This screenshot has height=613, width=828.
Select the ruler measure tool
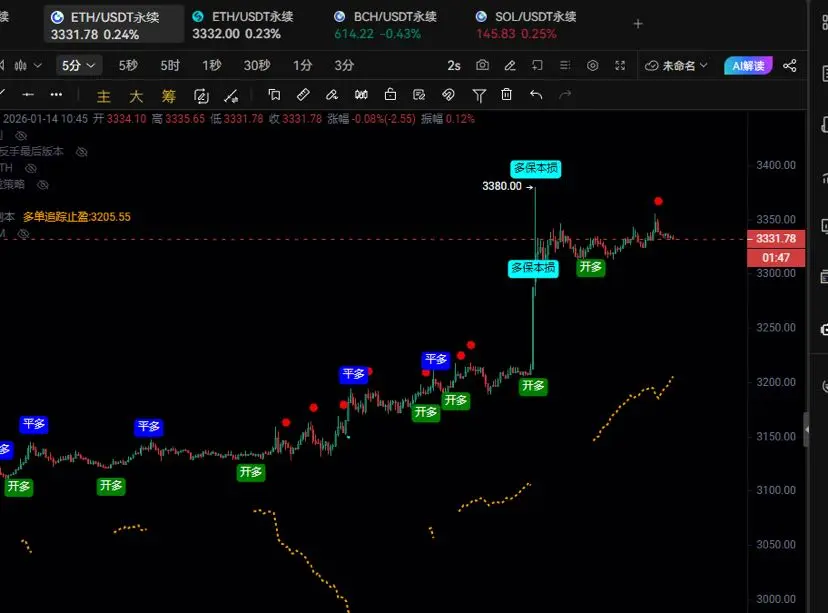[x=303, y=95]
